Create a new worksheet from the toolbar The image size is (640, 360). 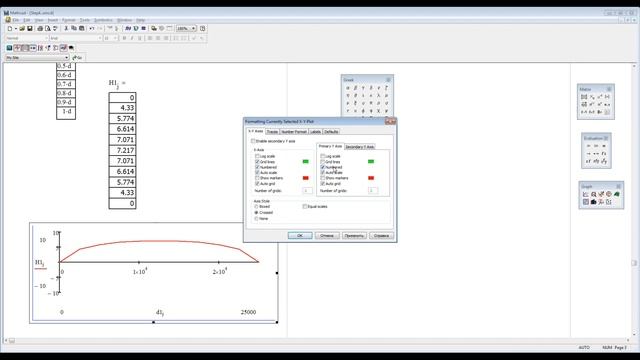pos(10,29)
